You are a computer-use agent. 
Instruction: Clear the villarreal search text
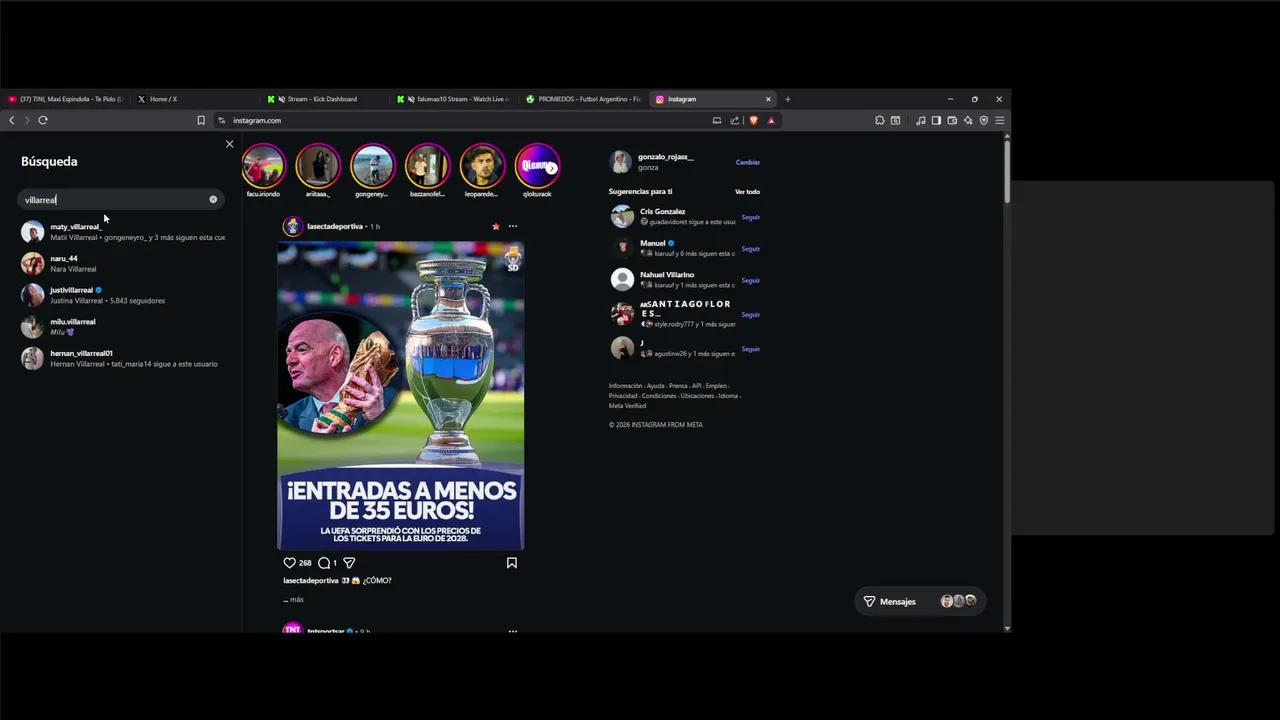213,200
